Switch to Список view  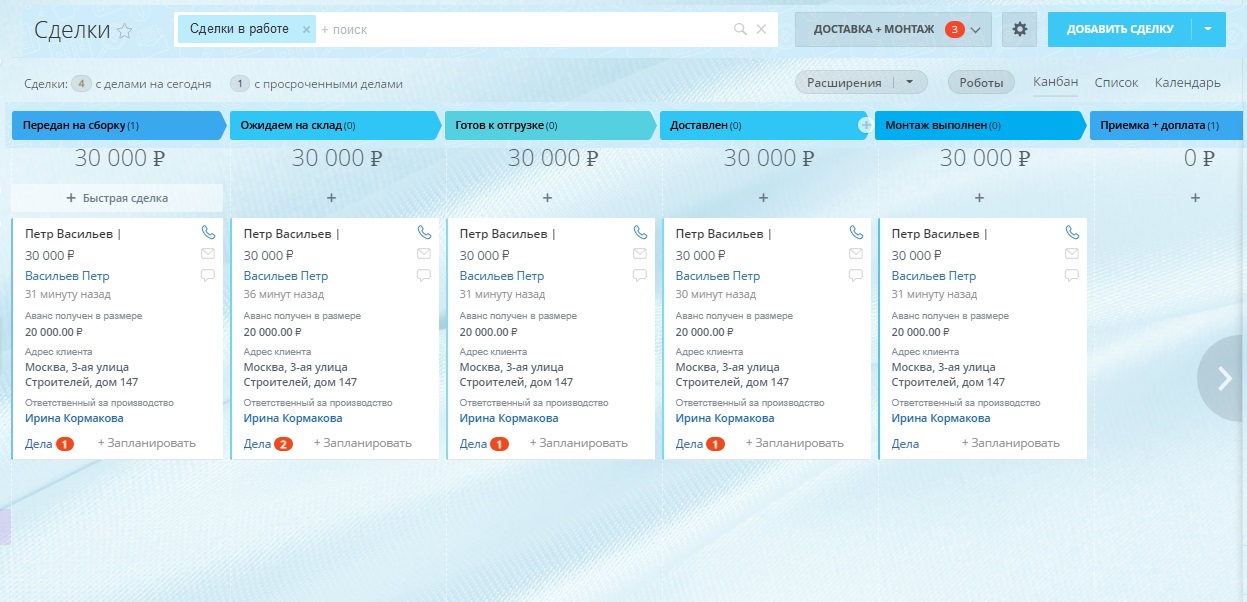point(1116,83)
